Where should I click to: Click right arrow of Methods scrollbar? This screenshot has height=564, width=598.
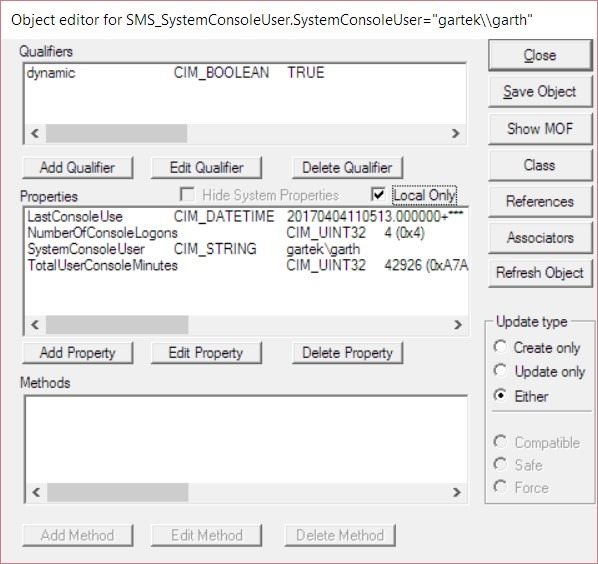pos(457,492)
